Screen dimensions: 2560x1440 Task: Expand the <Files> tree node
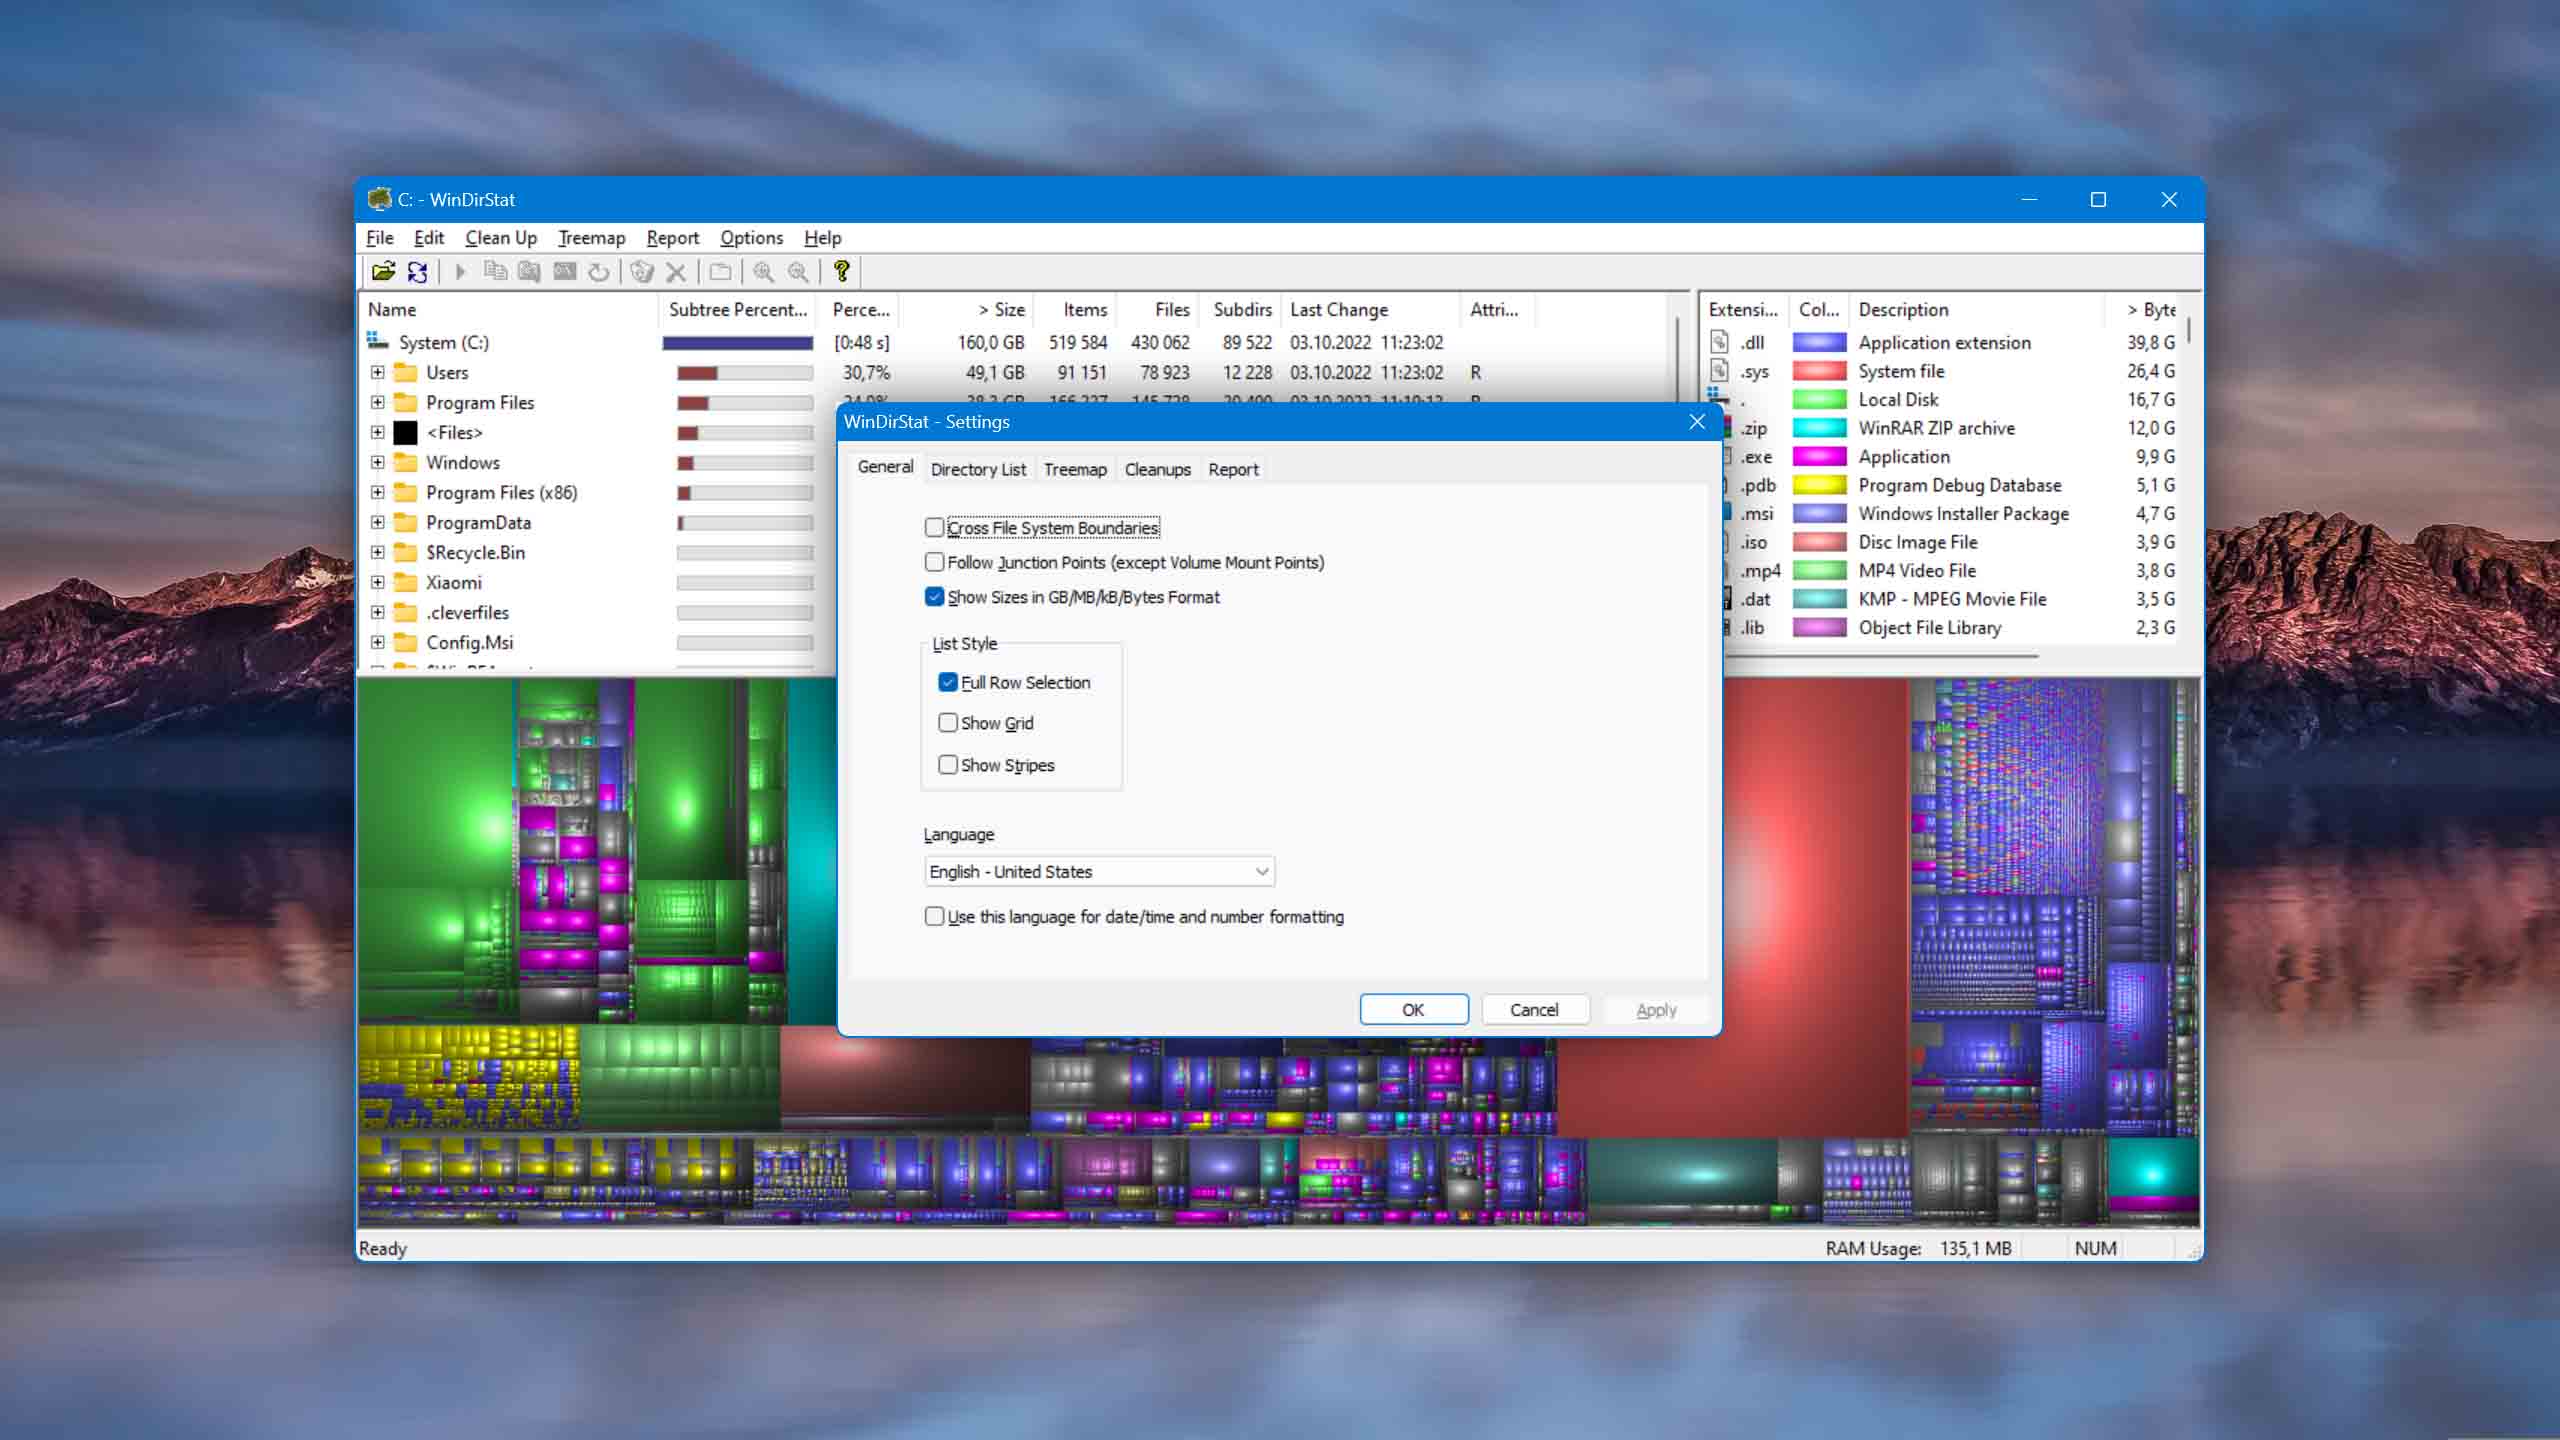pos(377,432)
